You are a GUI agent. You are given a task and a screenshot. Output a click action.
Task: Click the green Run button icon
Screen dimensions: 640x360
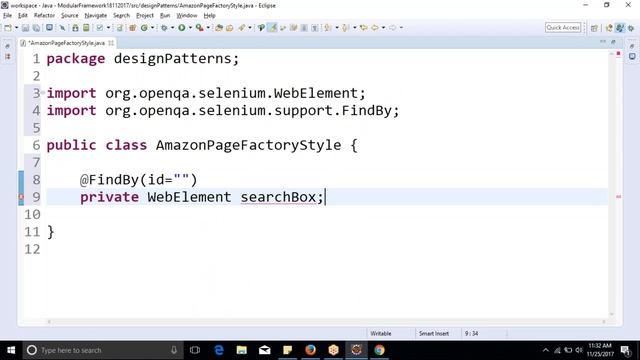(182, 28)
